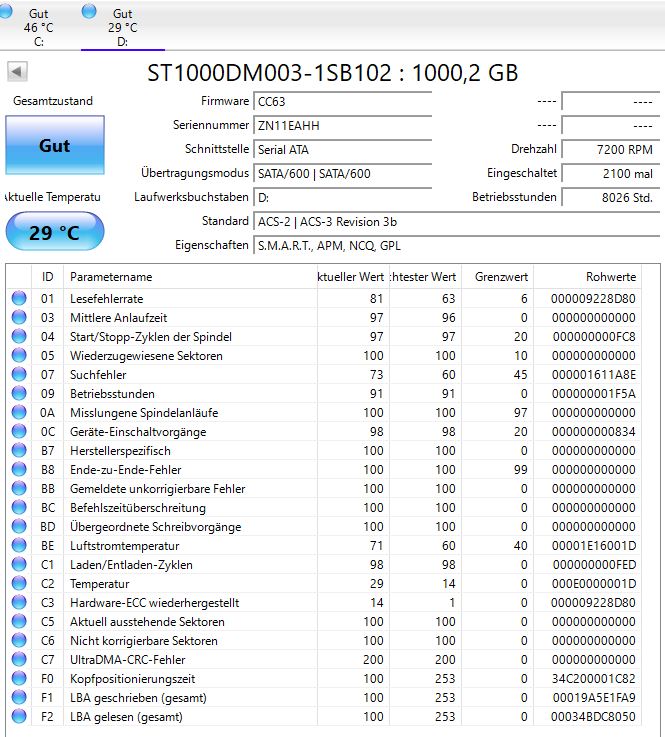The width and height of the screenshot is (665, 737).
Task: Click status icon of Hardware-ECC wiederhergestellt row
Action: [19, 603]
